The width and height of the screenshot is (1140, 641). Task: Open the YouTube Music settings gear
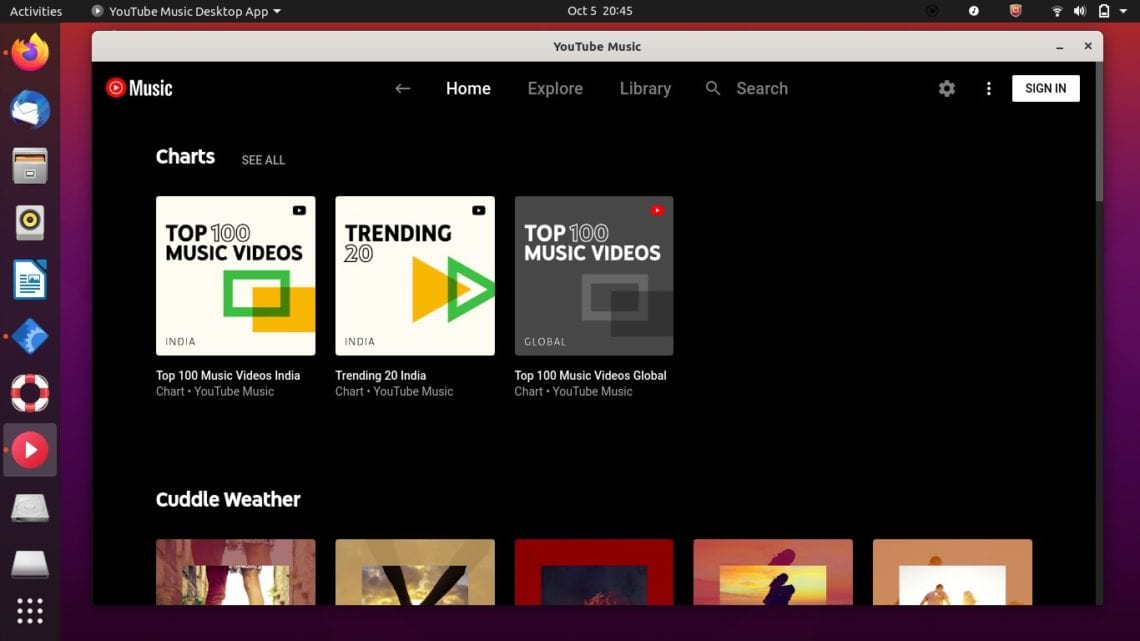point(946,88)
